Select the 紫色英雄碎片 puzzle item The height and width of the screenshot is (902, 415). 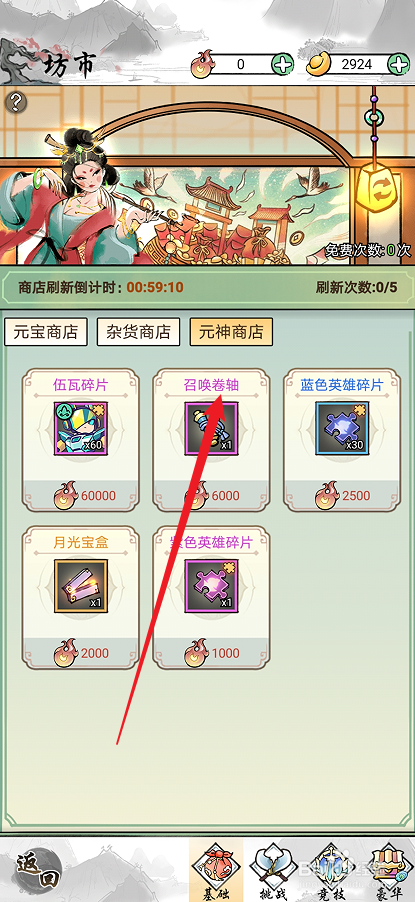[211, 586]
